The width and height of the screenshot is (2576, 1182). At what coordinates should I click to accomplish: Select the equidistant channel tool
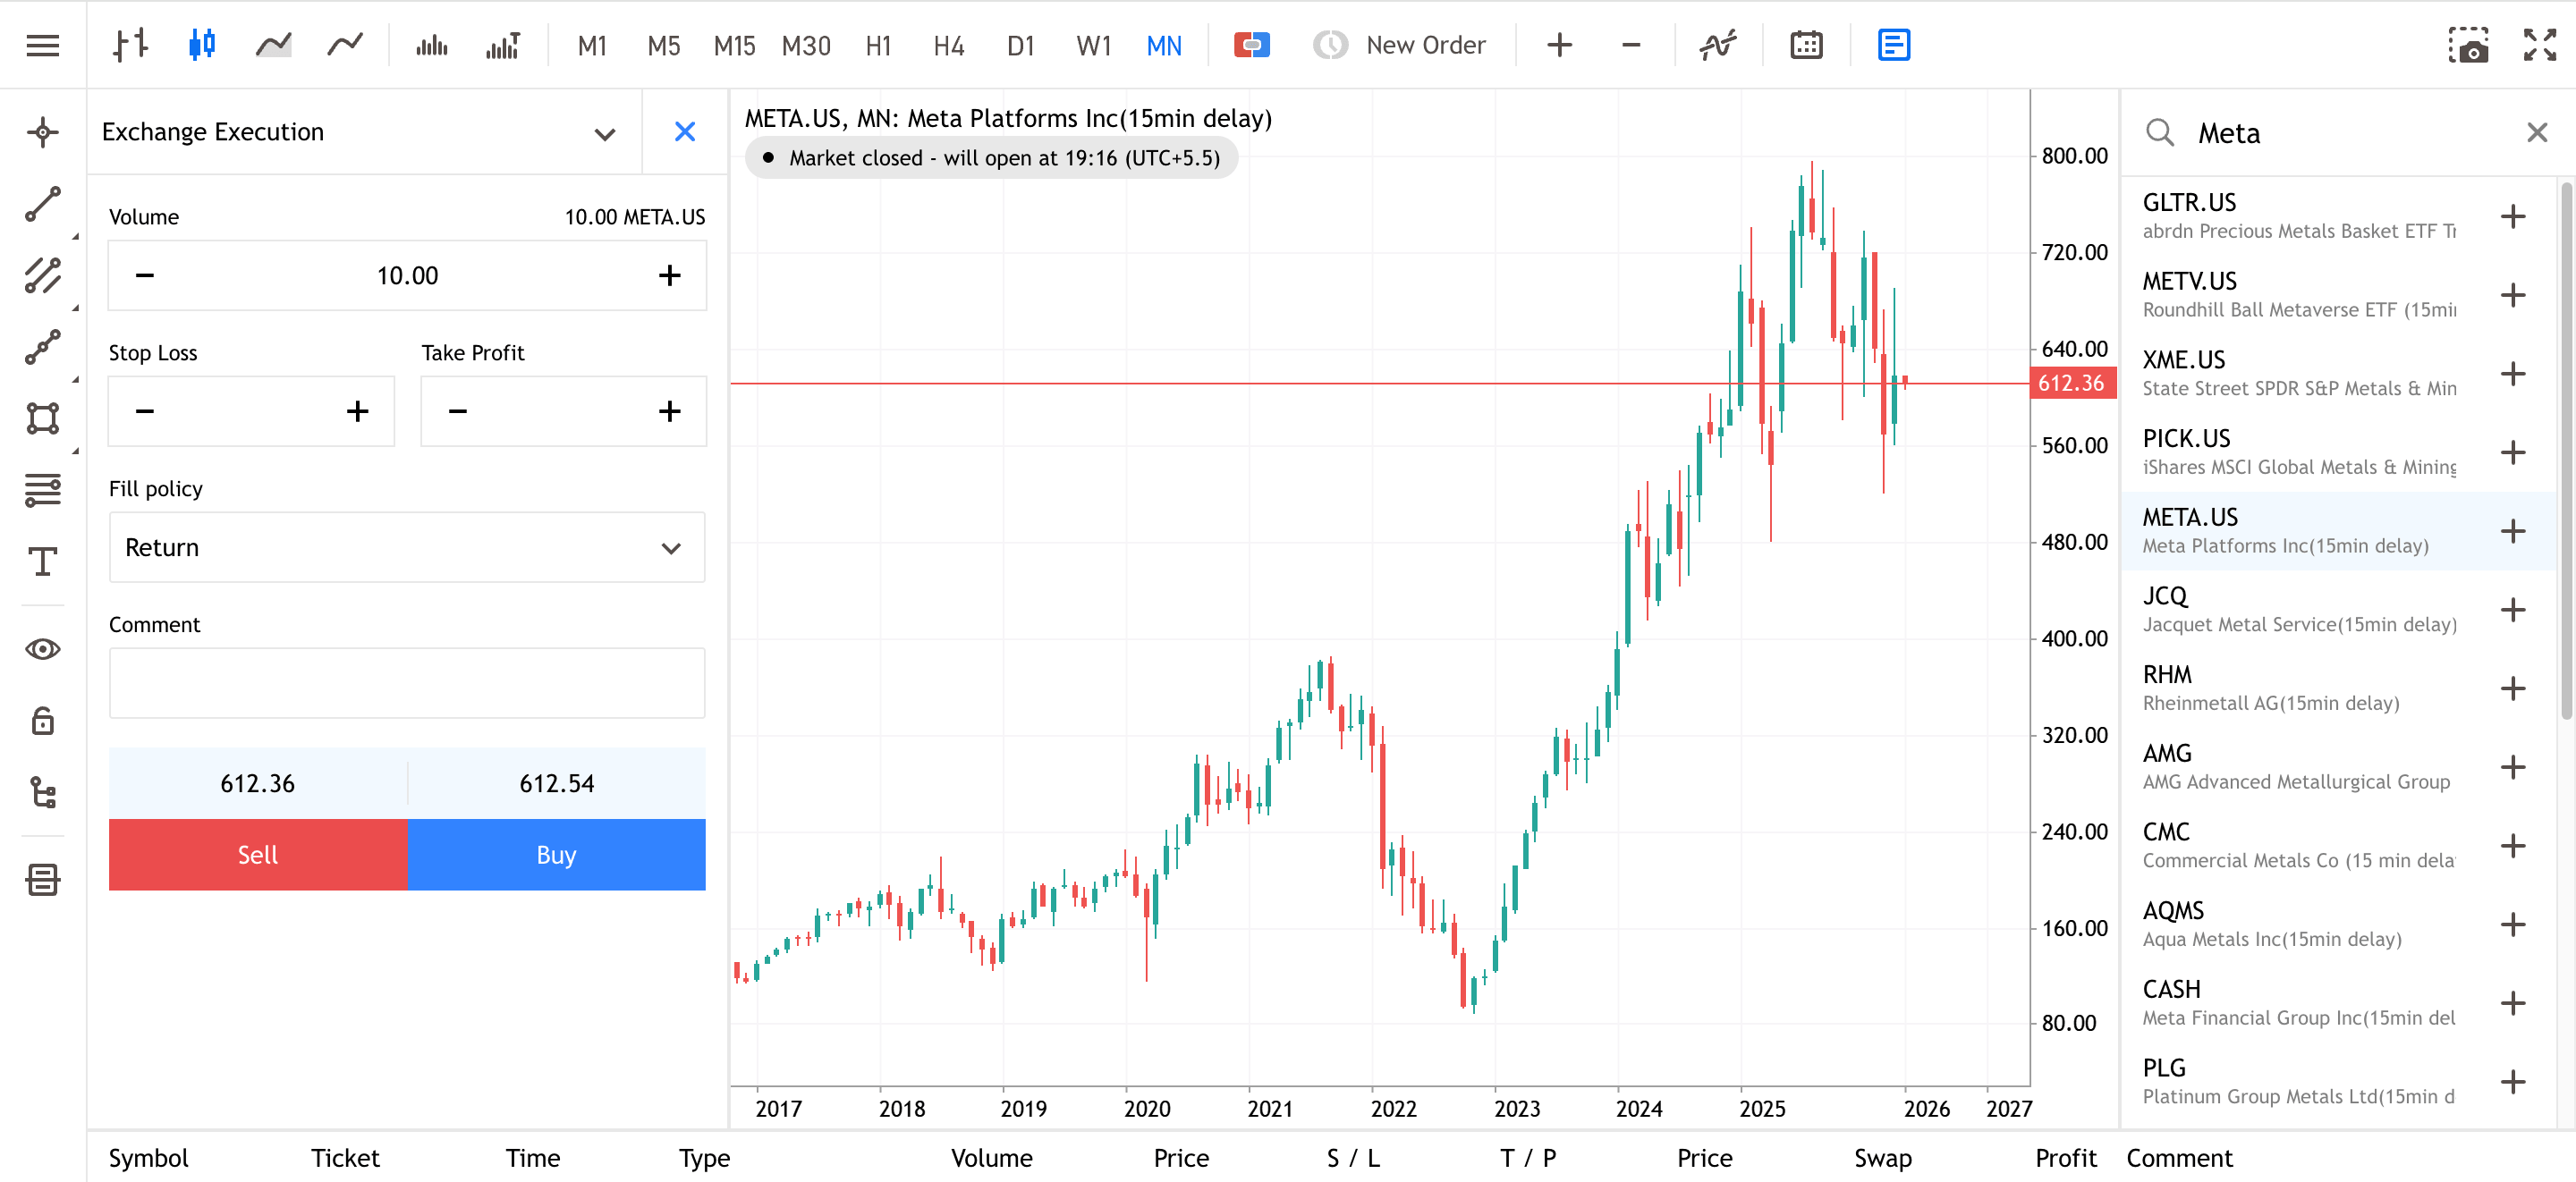(x=43, y=275)
